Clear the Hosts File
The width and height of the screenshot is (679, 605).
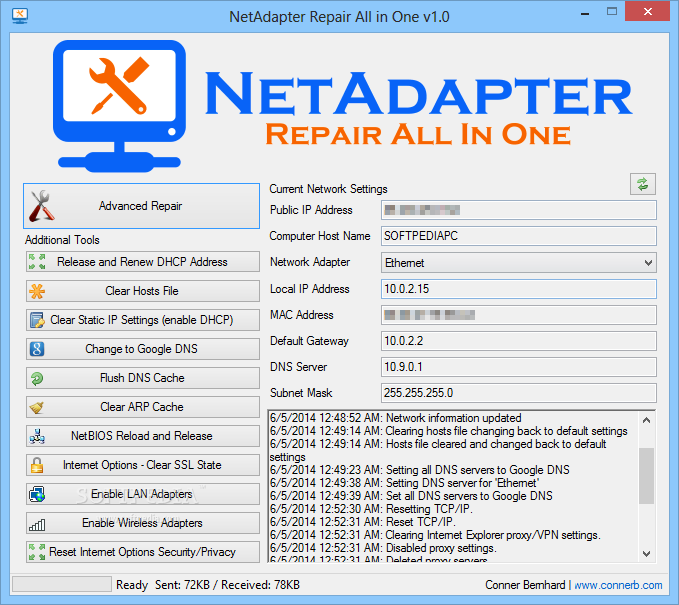point(143,291)
